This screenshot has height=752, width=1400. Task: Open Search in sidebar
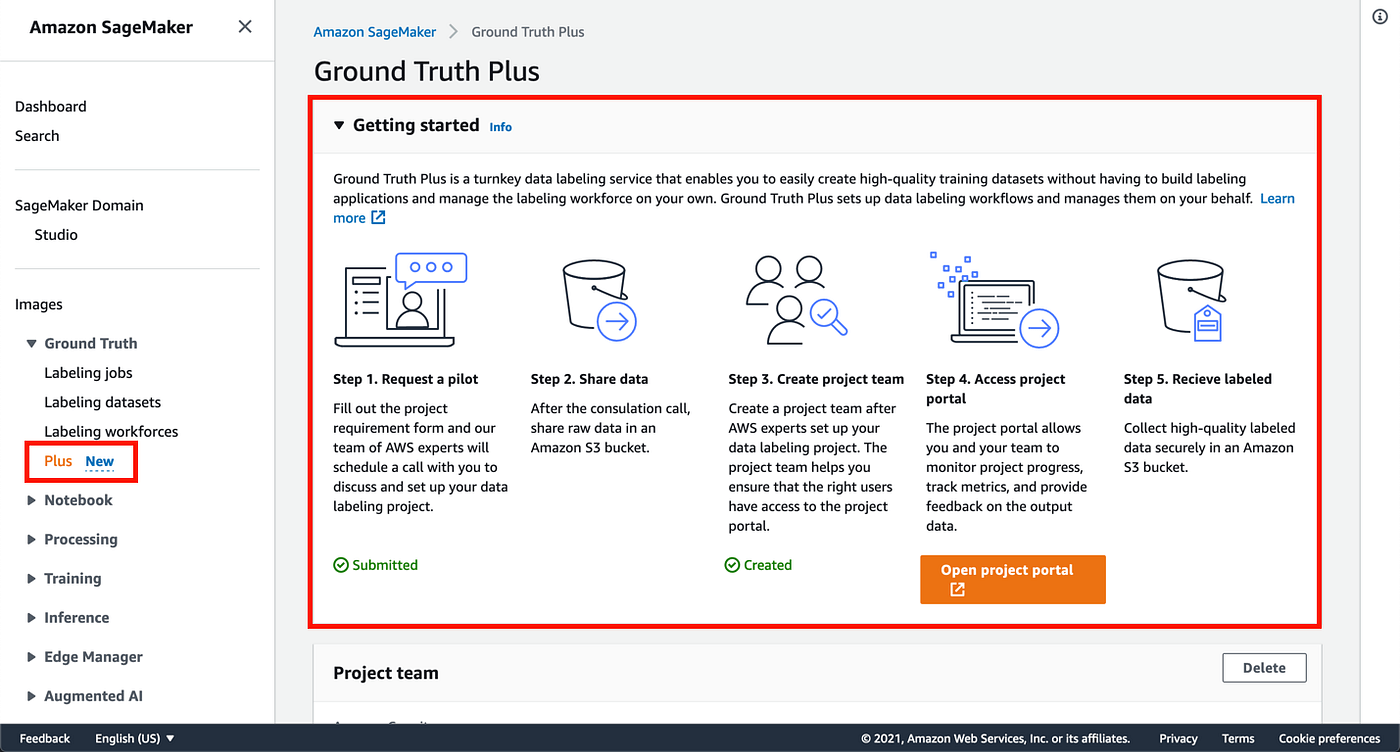click(37, 136)
